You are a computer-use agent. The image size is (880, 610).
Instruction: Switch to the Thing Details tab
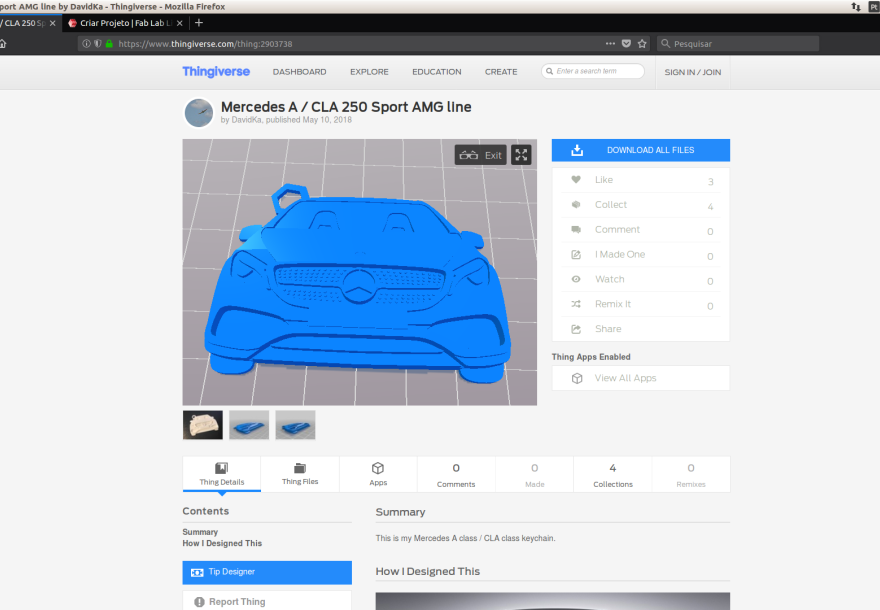[222, 474]
